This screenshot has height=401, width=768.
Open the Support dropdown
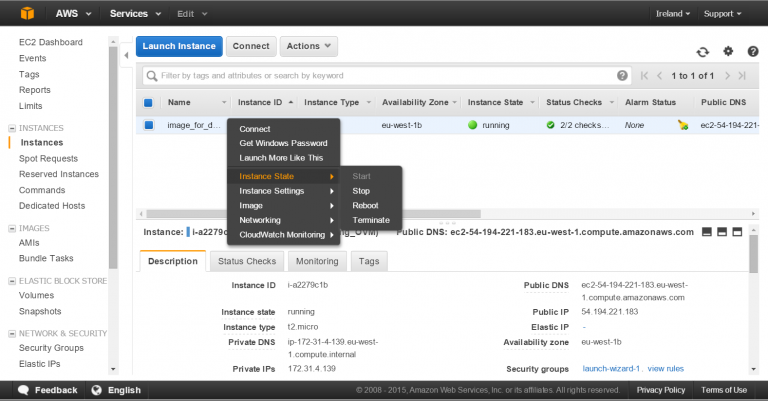click(x=722, y=14)
